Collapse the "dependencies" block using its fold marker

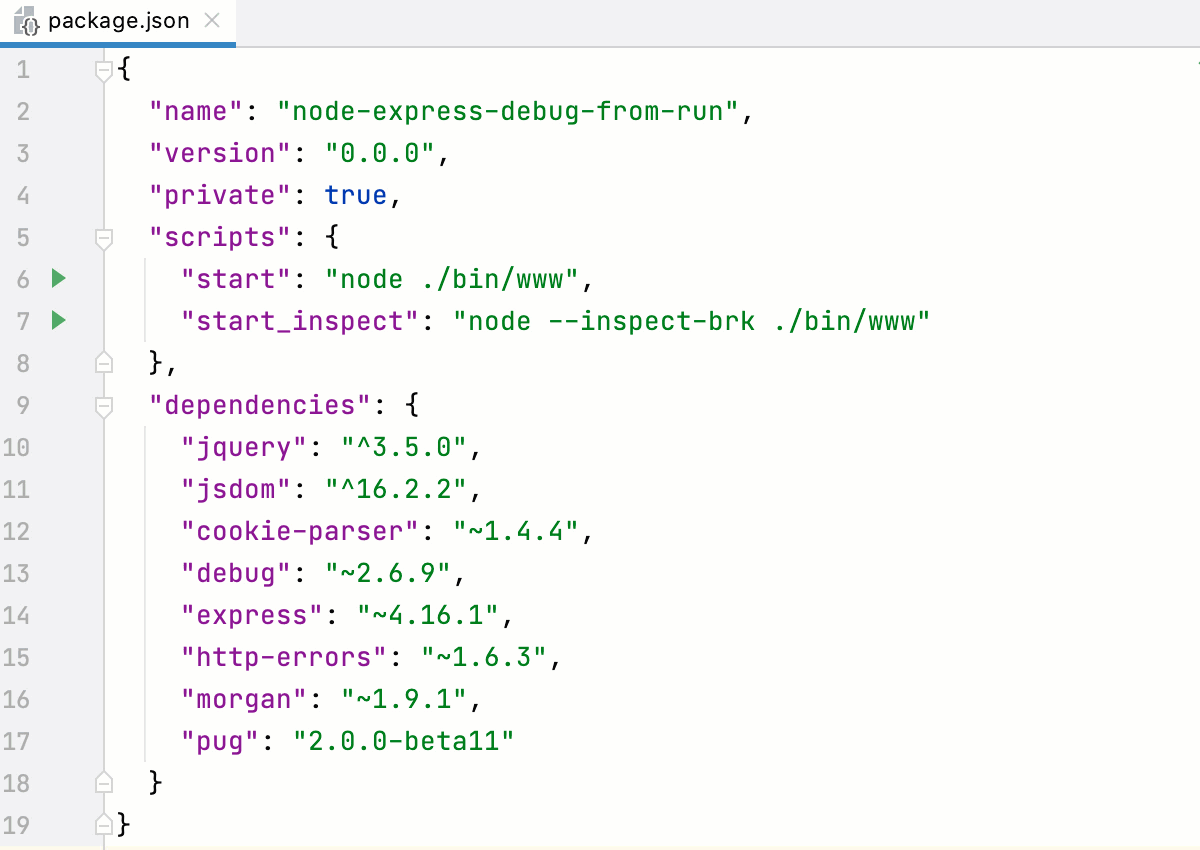click(x=103, y=405)
